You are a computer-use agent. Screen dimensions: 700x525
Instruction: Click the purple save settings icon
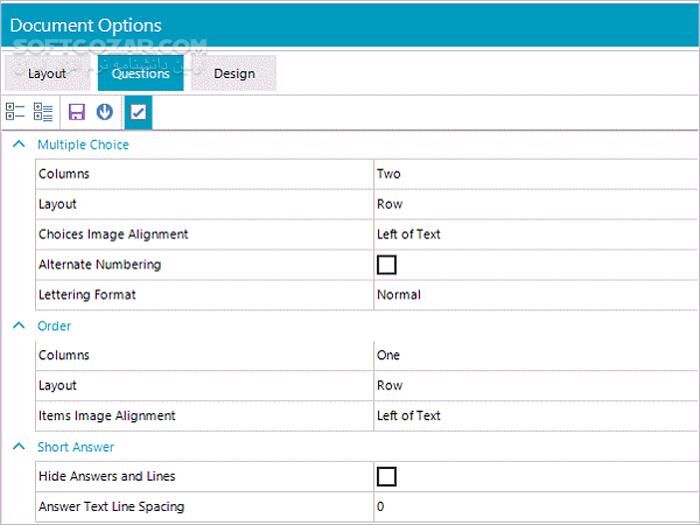(77, 112)
